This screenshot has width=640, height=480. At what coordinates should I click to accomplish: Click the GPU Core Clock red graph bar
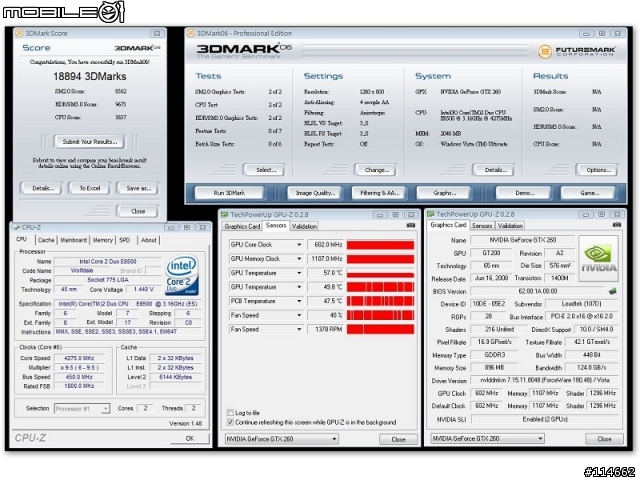click(x=380, y=245)
